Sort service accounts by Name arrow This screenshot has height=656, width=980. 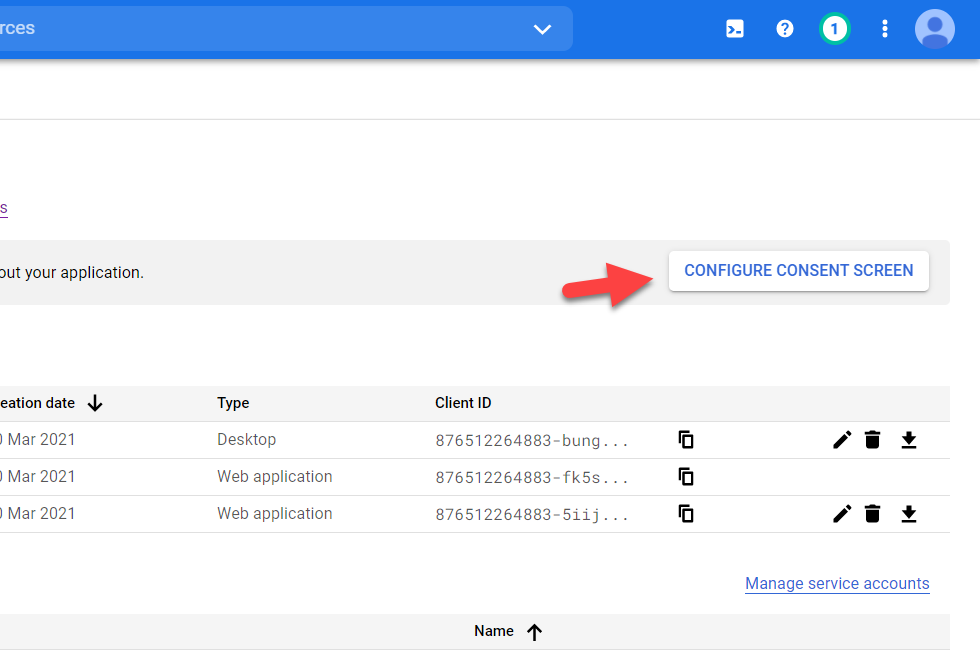point(534,632)
